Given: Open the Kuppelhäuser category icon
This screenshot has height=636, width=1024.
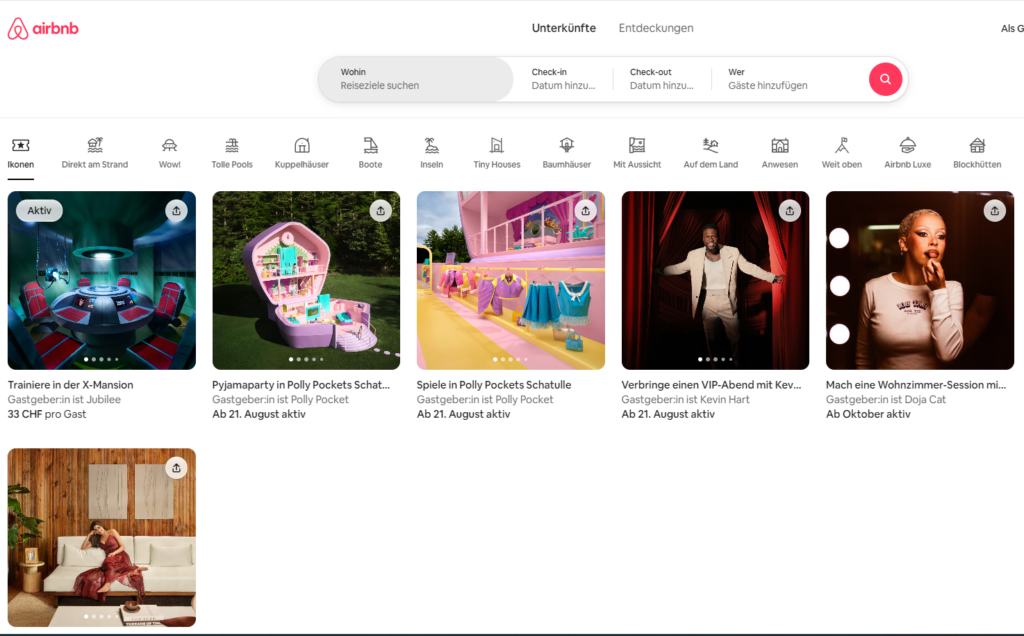Looking at the screenshot, I should 302,145.
